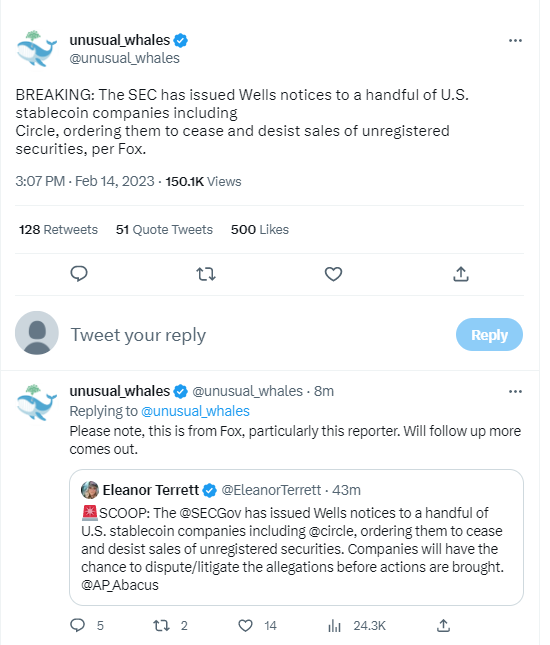Share the main tweet via upload icon
Image resolution: width=550 pixels, height=645 pixels.
pos(461,274)
